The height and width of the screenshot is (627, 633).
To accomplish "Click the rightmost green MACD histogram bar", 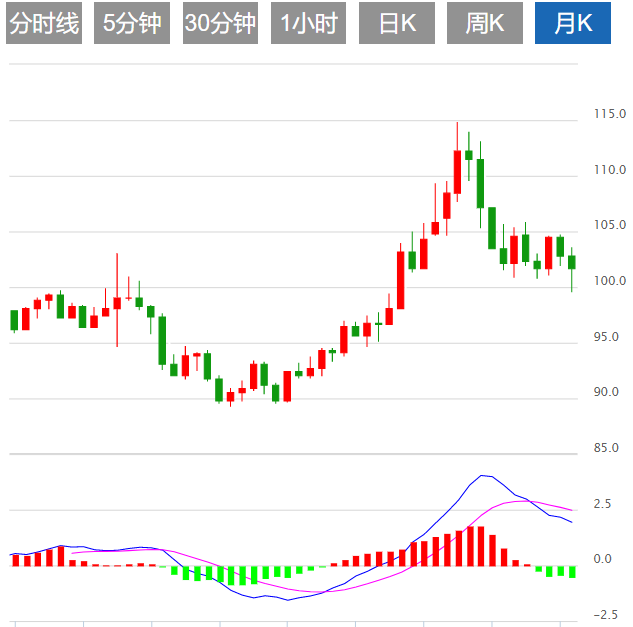I will coord(572,571).
